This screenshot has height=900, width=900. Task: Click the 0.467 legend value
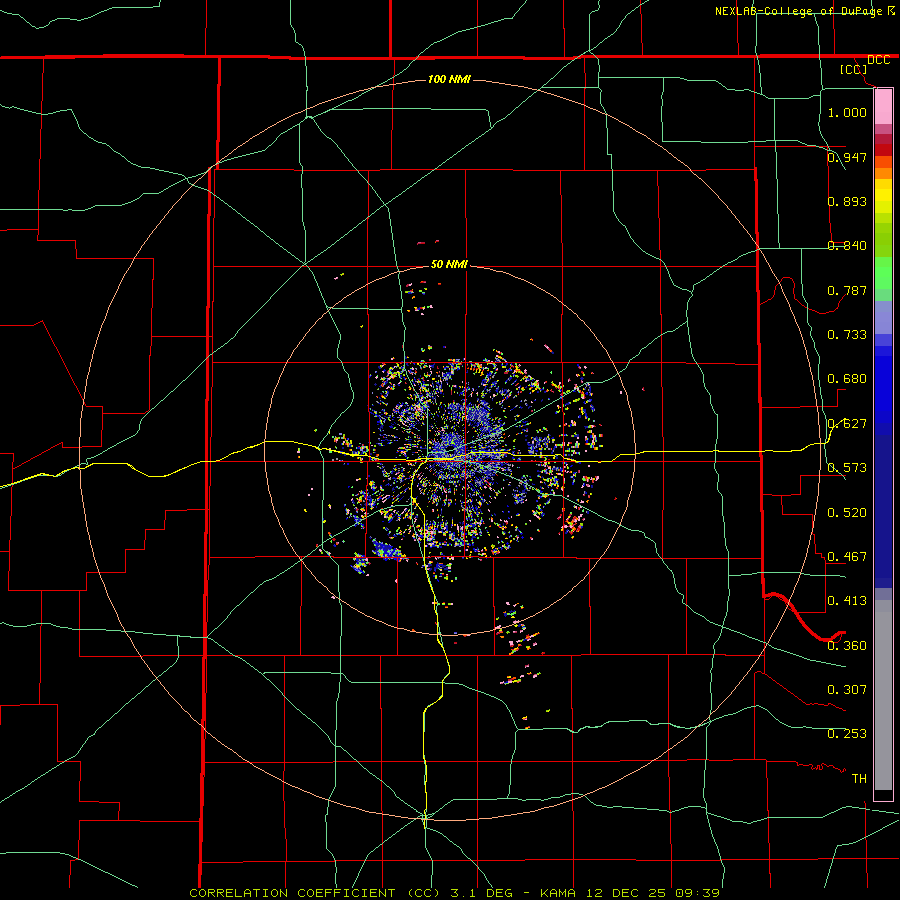pos(847,557)
